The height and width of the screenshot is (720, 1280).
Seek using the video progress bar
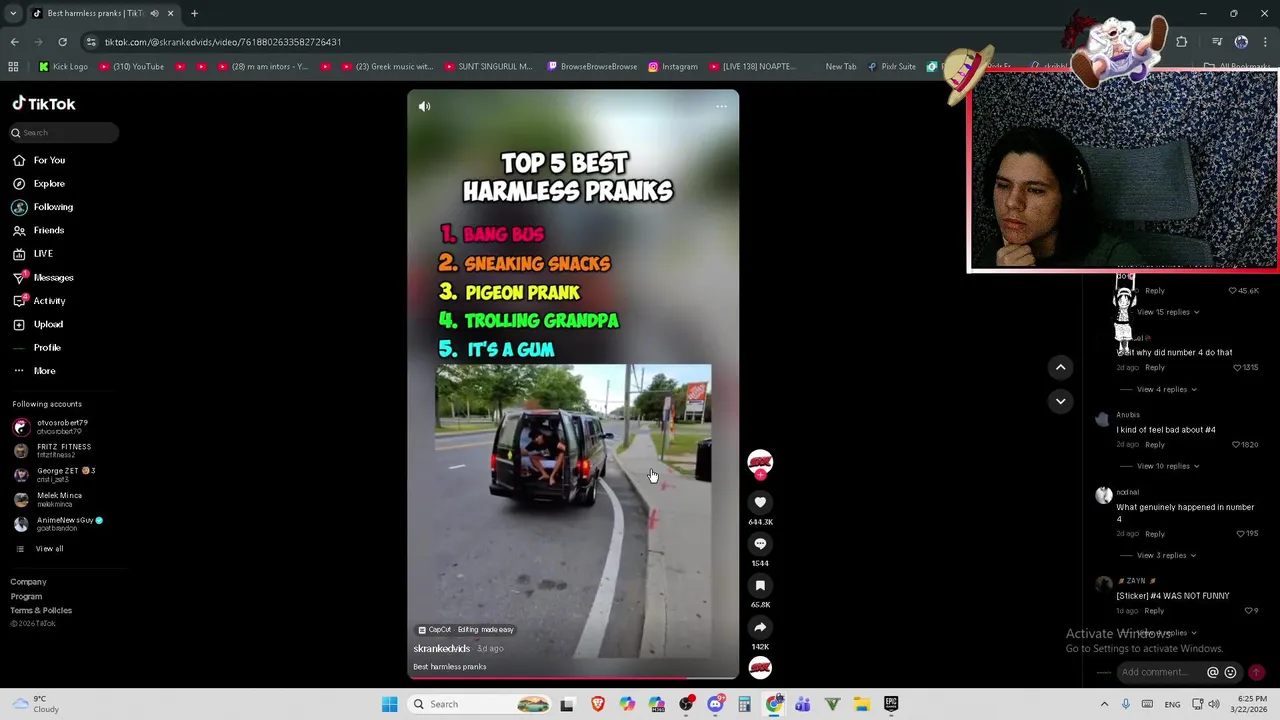(573, 678)
